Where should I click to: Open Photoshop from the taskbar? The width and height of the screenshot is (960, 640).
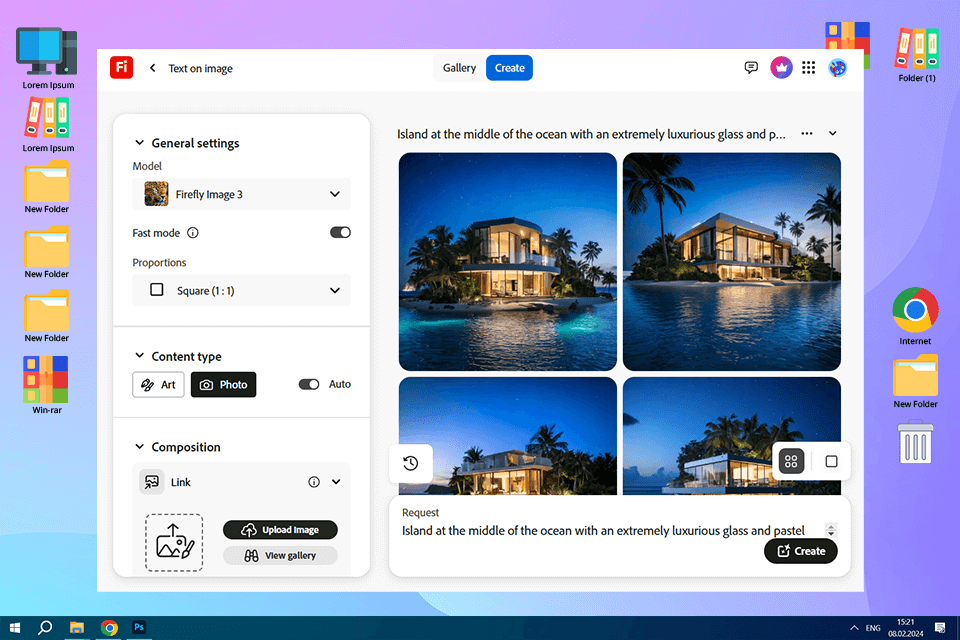click(x=139, y=627)
